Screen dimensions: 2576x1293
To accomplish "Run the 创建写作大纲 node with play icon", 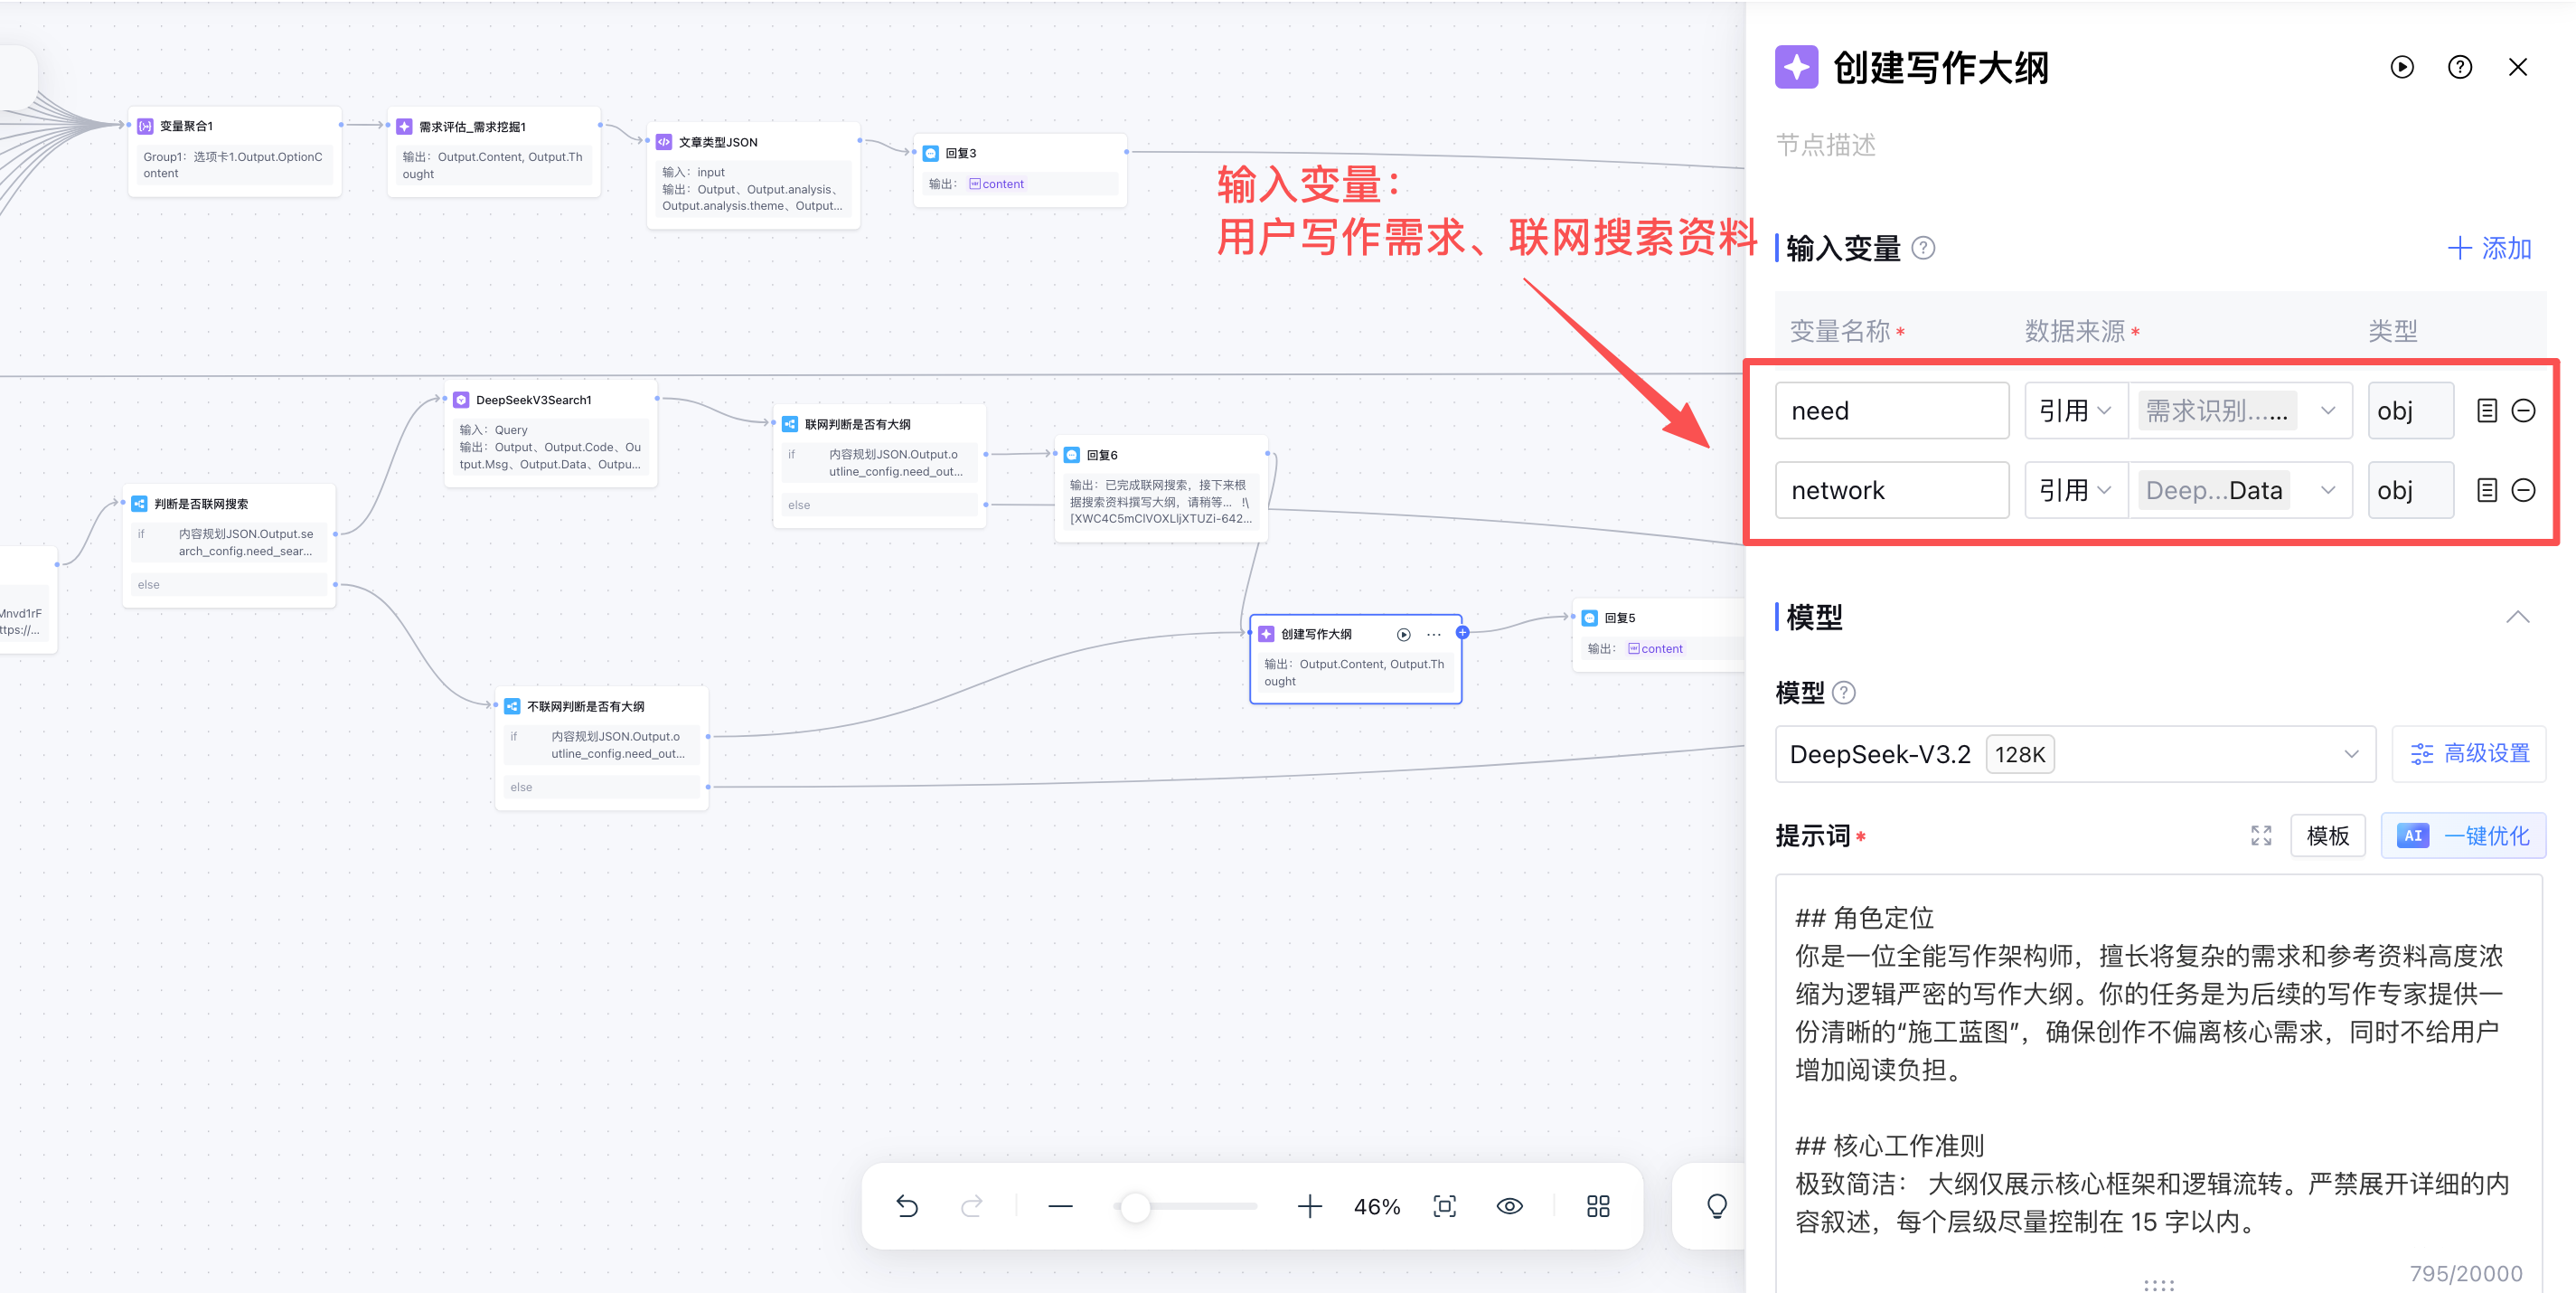I will point(2401,67).
